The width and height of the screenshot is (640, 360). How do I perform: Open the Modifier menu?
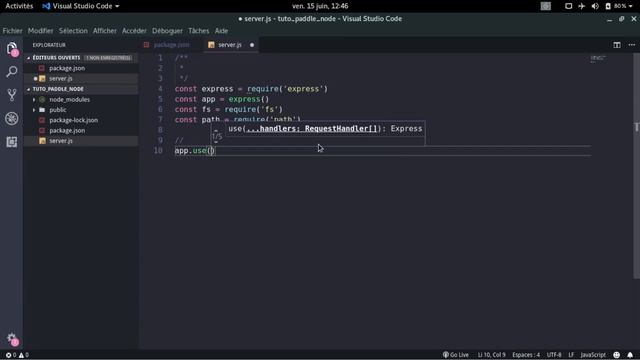coord(40,31)
